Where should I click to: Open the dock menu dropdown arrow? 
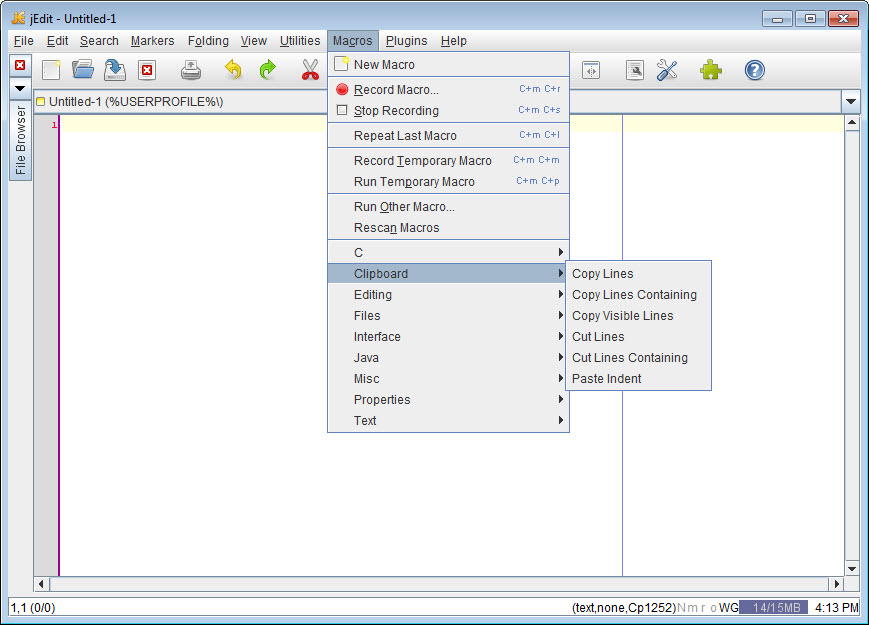tap(20, 88)
